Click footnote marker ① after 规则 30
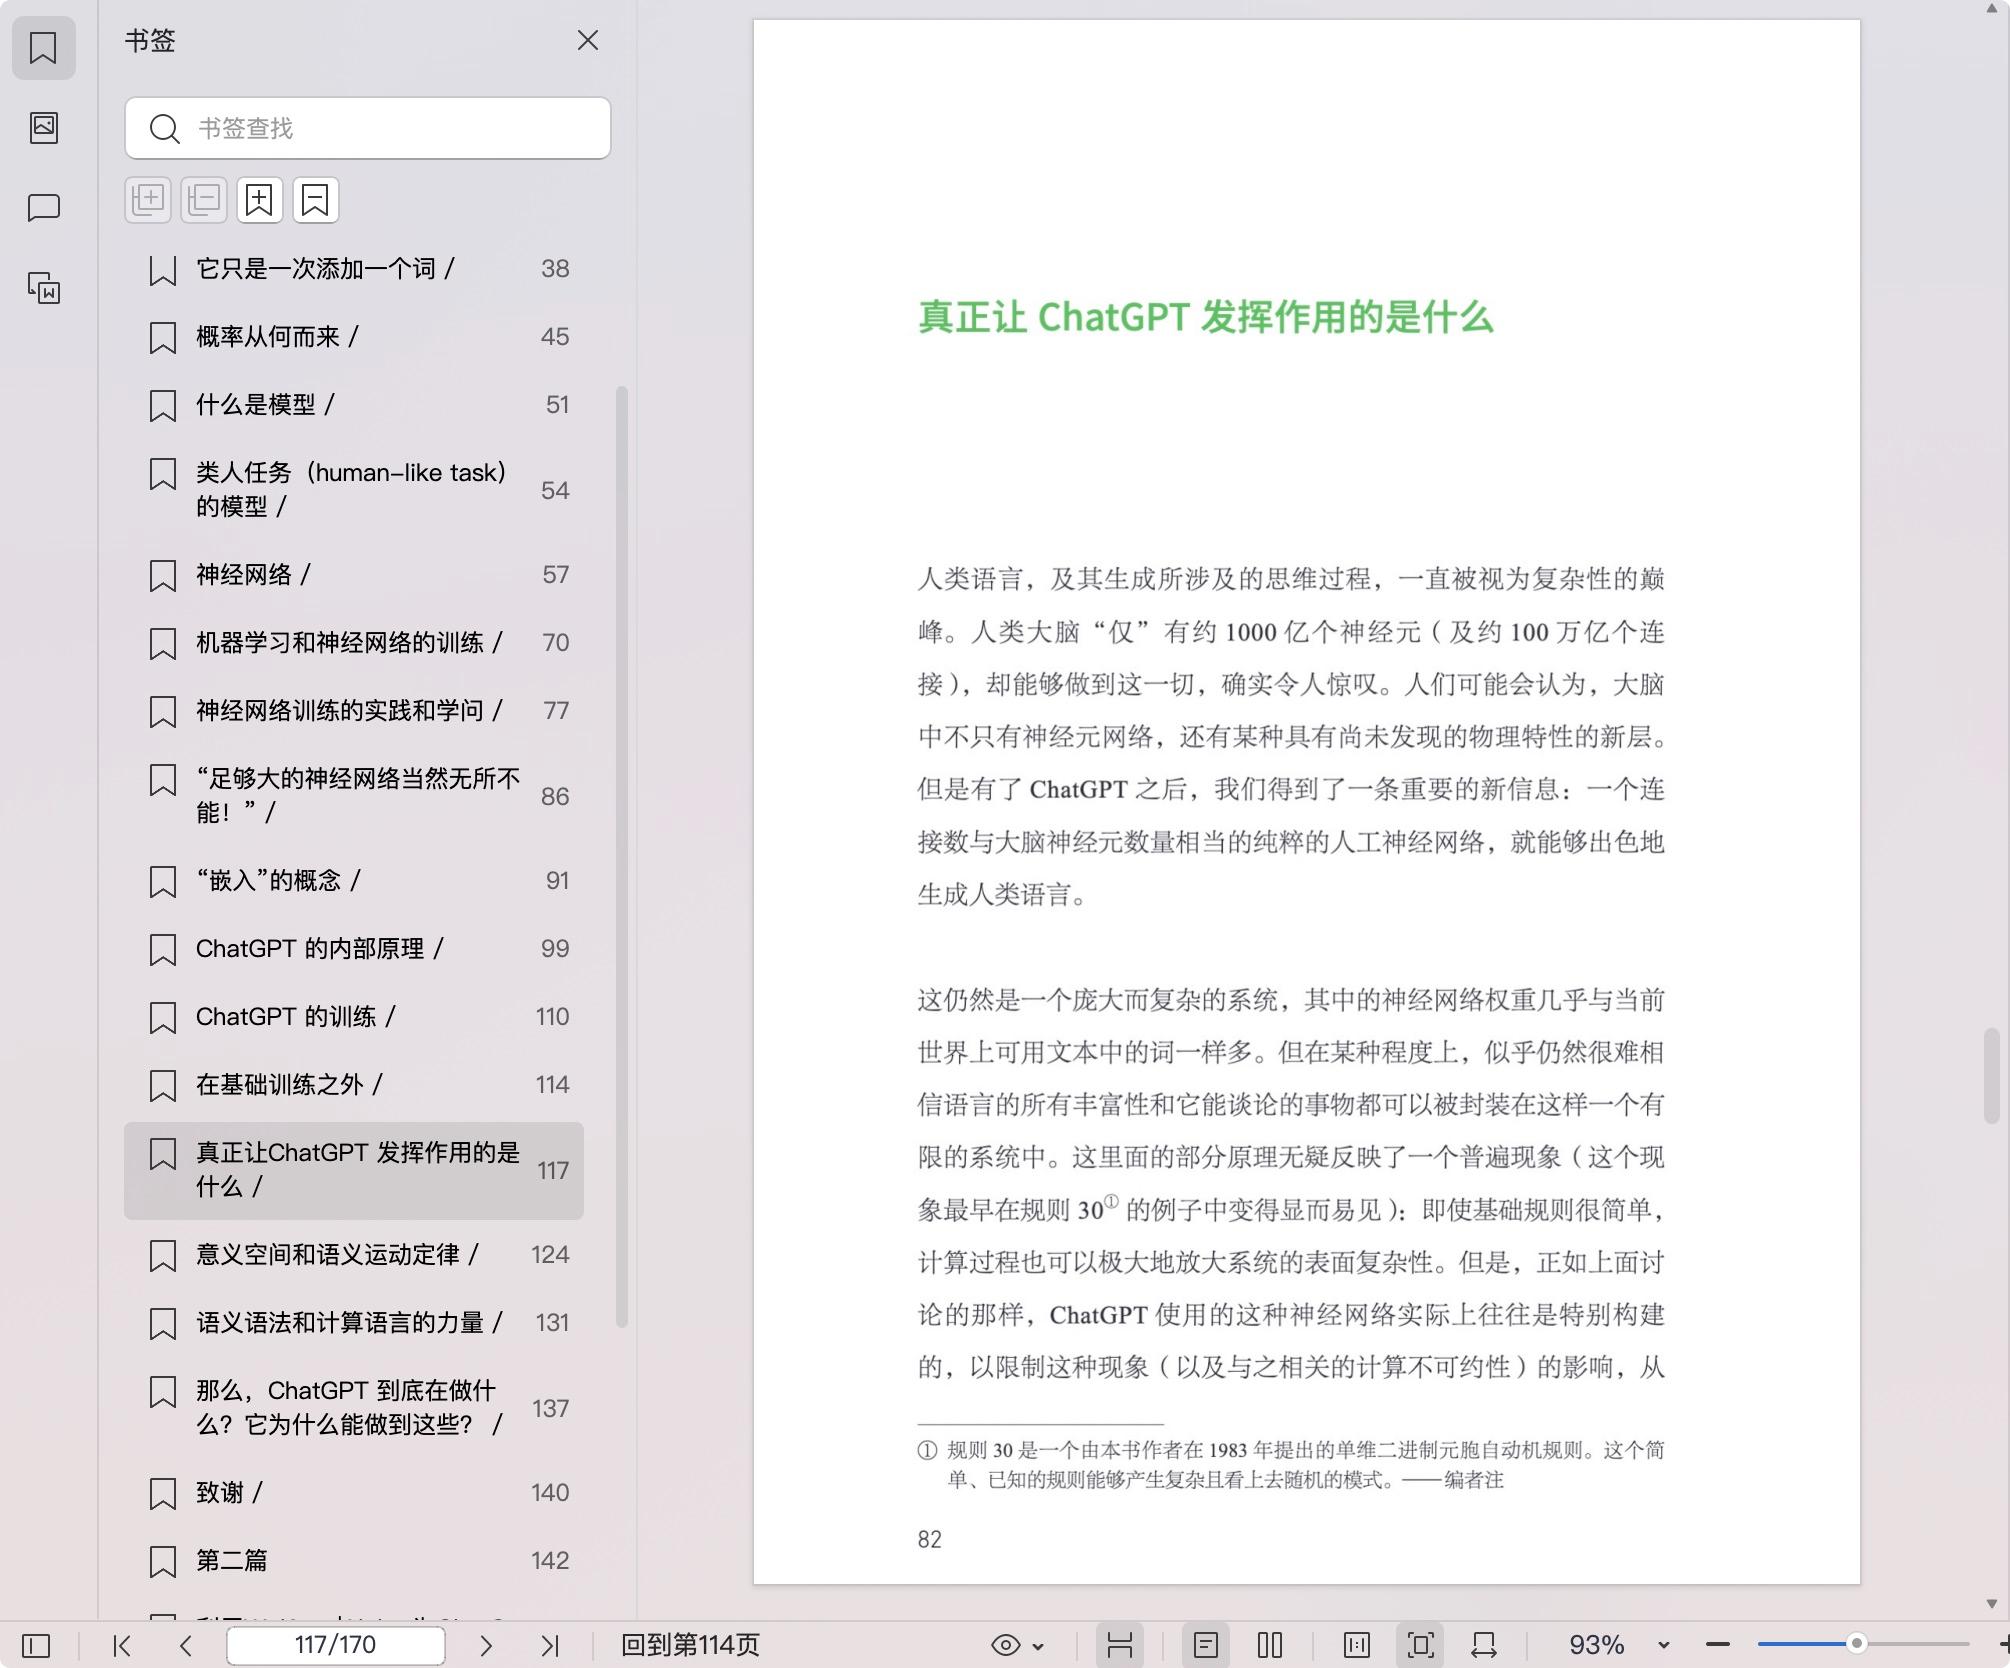Image resolution: width=2010 pixels, height=1668 pixels. (x=1111, y=1202)
